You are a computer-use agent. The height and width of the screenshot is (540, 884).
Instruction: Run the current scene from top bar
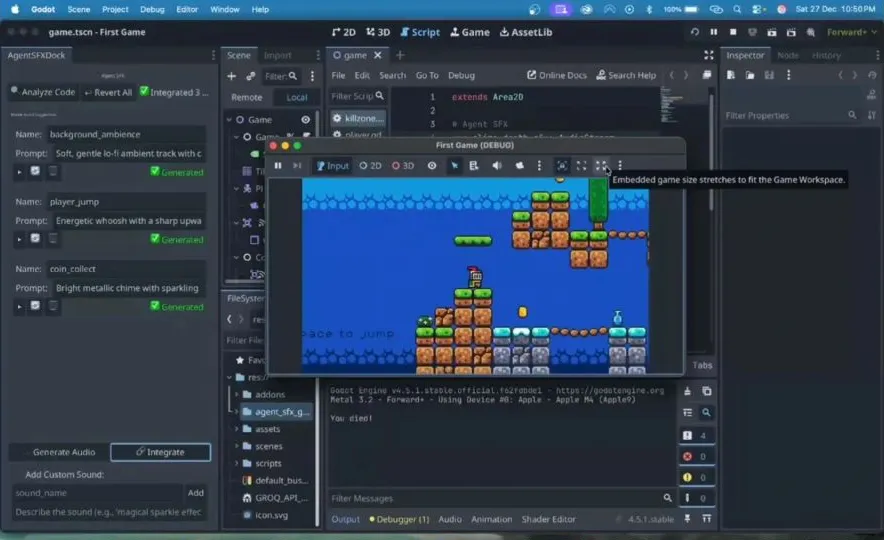772,32
